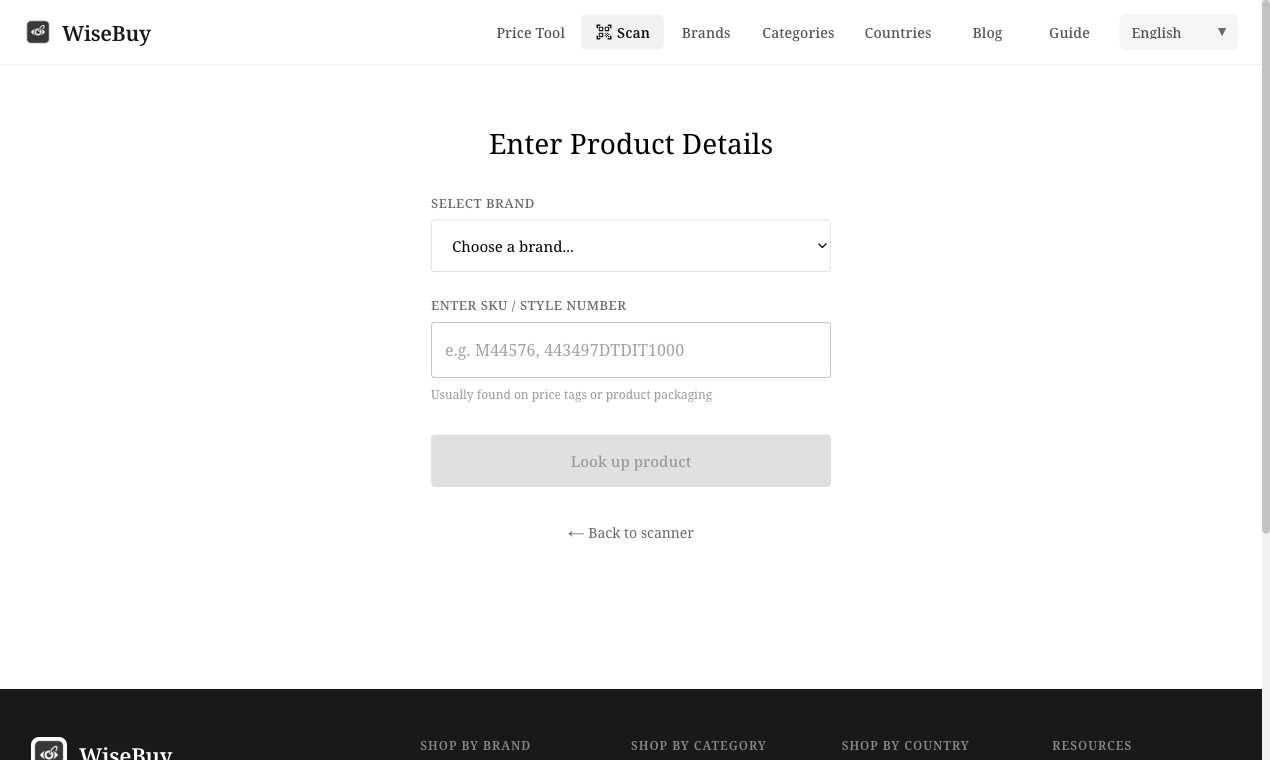Click the WiseBuy logo icon in the header
Screen dimensions: 1270x760
(x=38, y=31)
